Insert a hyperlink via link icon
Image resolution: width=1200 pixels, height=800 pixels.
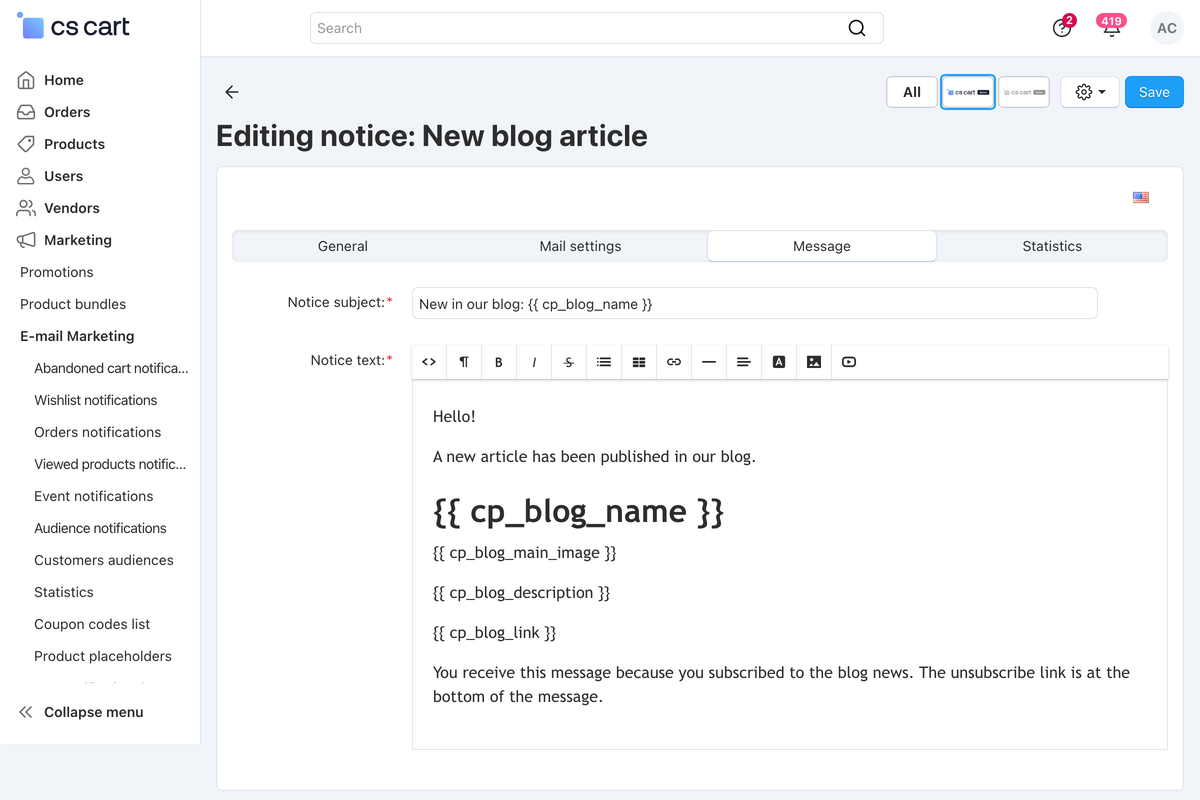[674, 362]
